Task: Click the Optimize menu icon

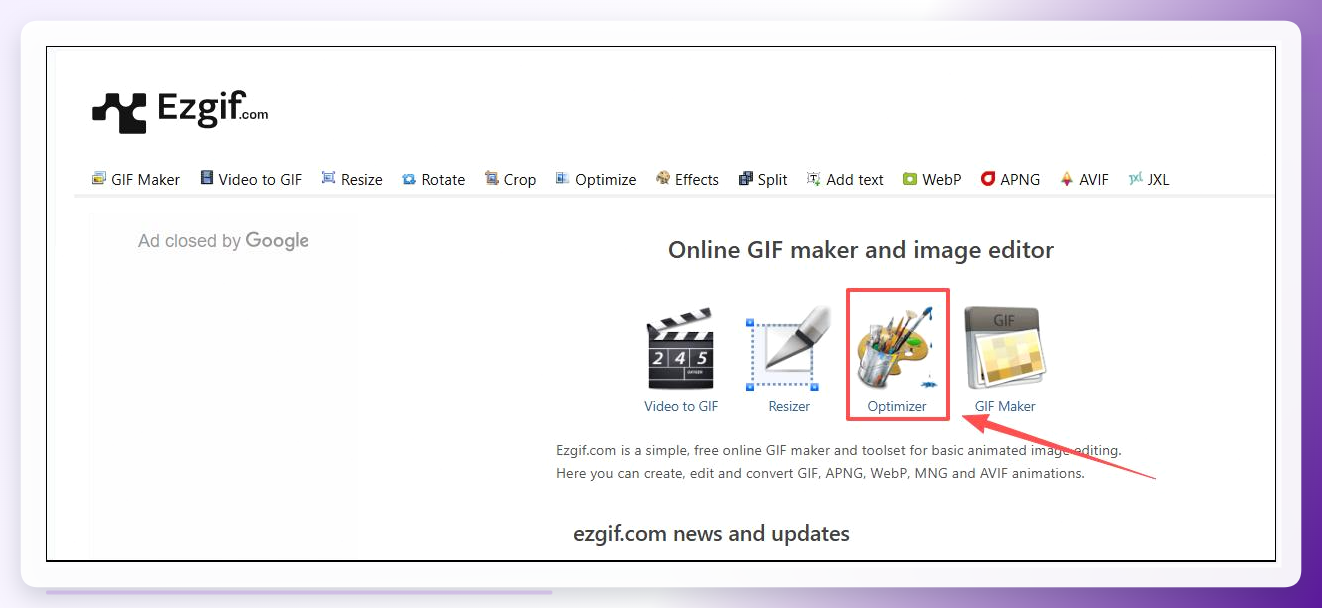Action: point(563,179)
